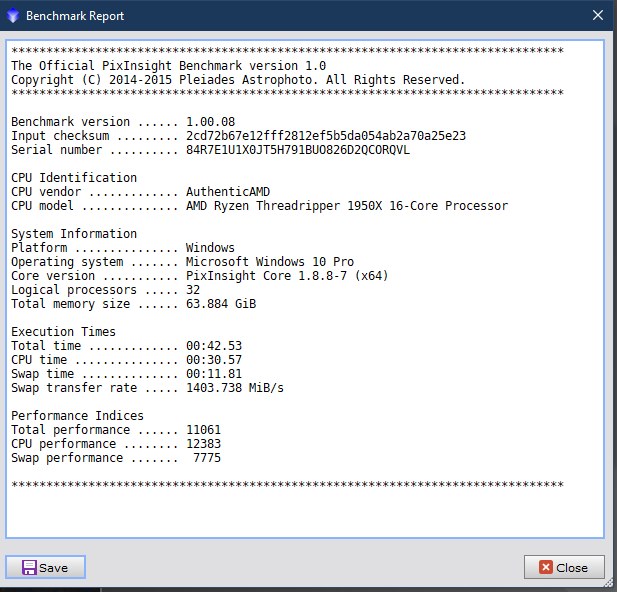Click the floppy disk icon on Save

pyautogui.click(x=29, y=568)
